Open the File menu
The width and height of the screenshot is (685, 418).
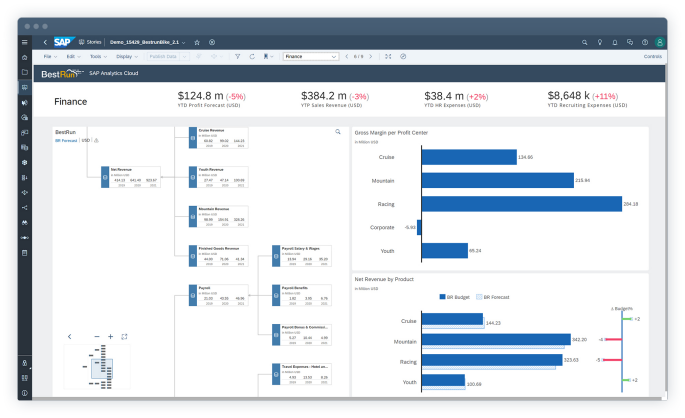tap(48, 57)
